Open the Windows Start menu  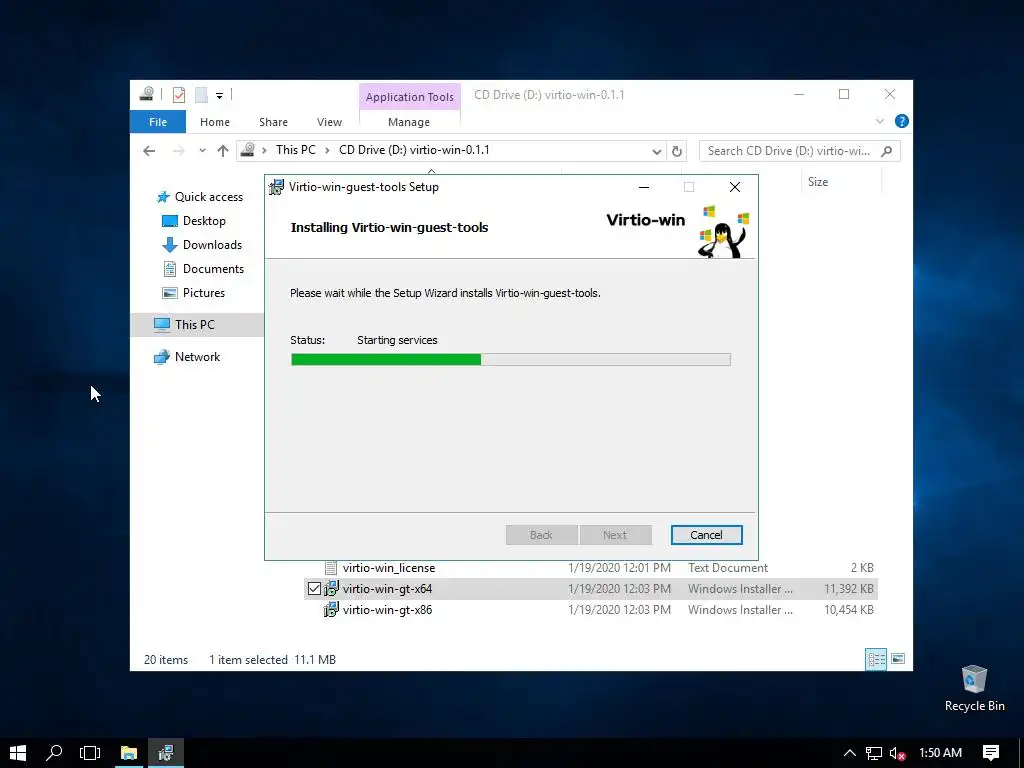(x=18, y=753)
